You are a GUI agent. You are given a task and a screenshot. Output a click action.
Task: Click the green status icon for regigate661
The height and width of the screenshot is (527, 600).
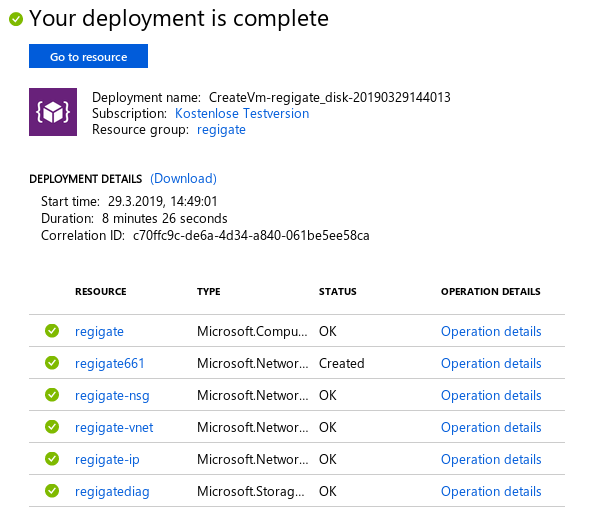(52, 362)
